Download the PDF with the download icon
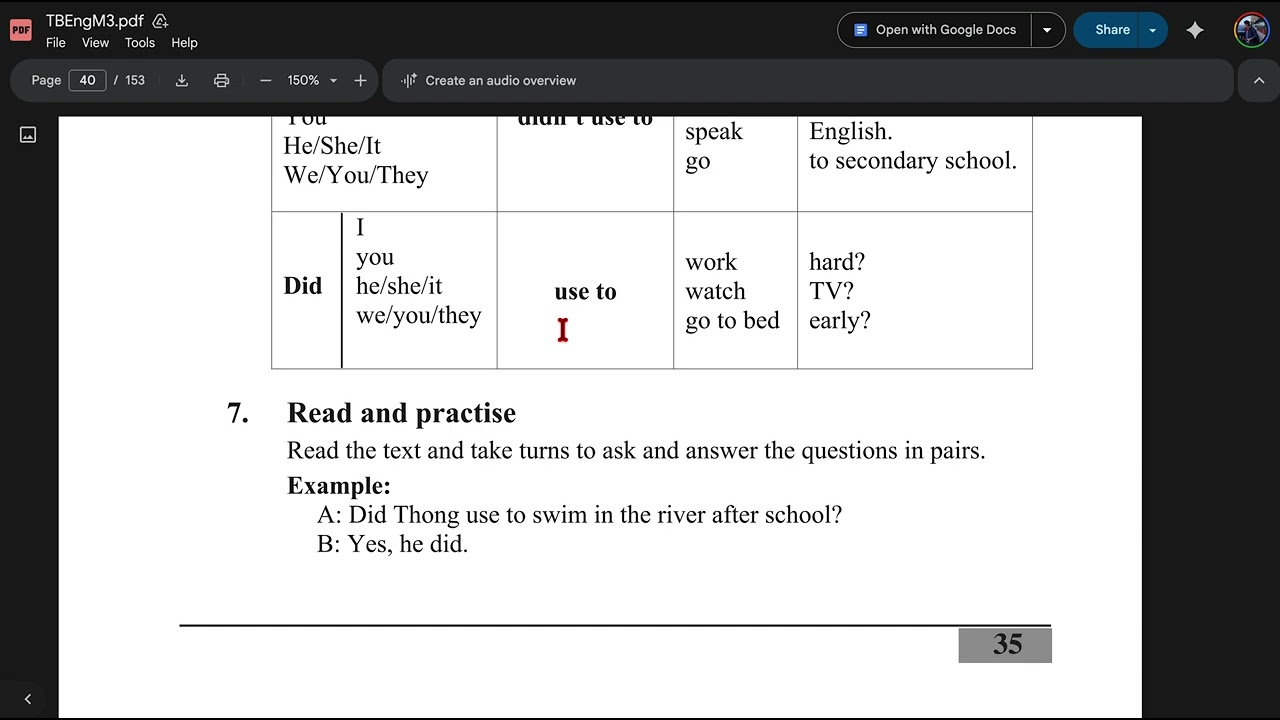 (x=182, y=81)
